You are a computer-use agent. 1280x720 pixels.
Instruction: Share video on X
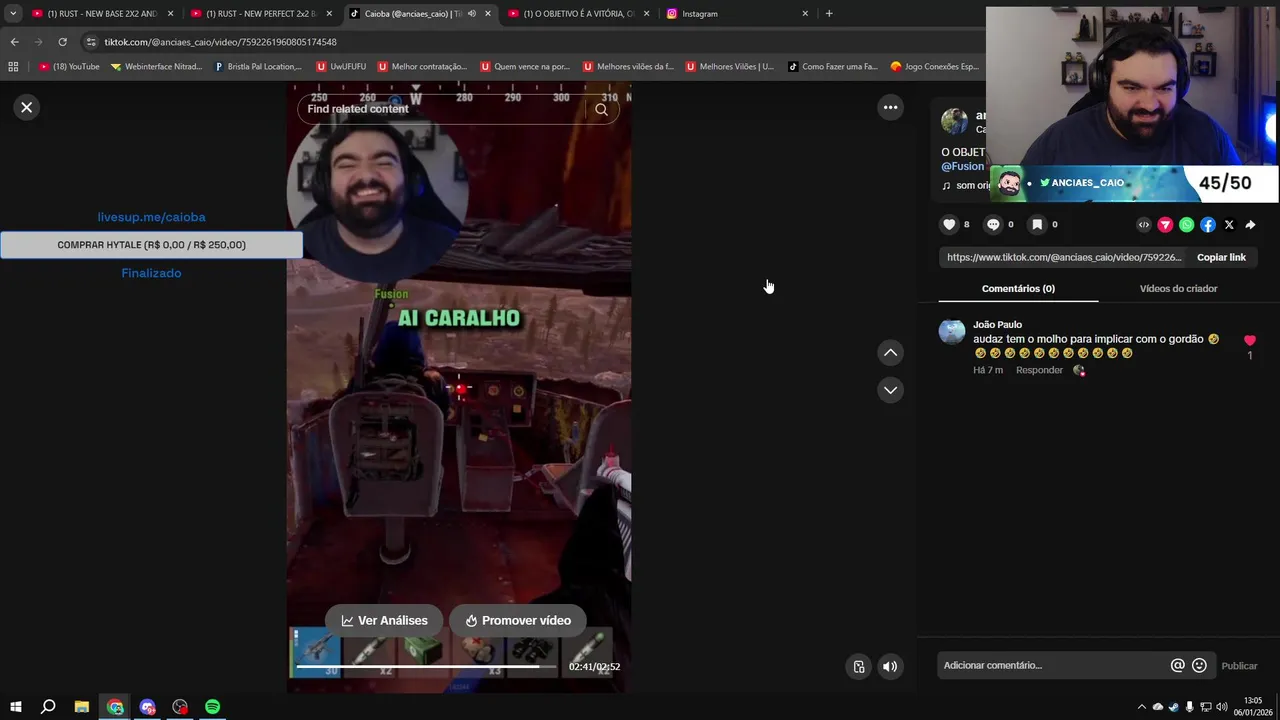pos(1229,225)
